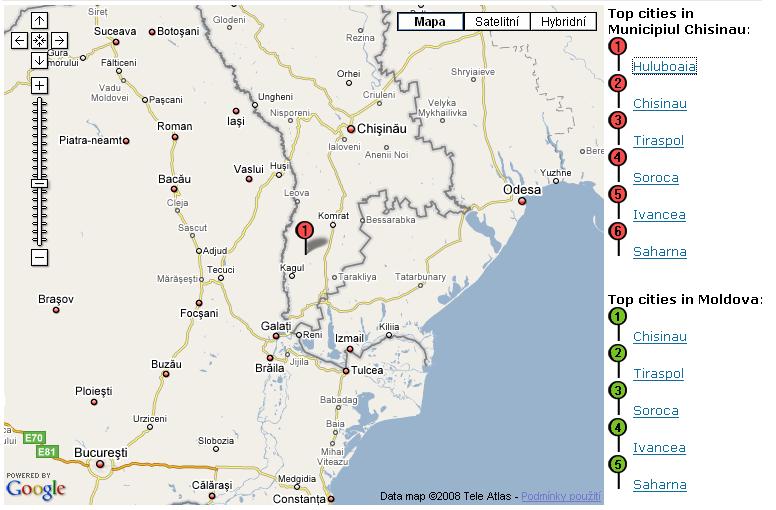
Task: Pan the map down with the arrow
Action: pyautogui.click(x=39, y=60)
